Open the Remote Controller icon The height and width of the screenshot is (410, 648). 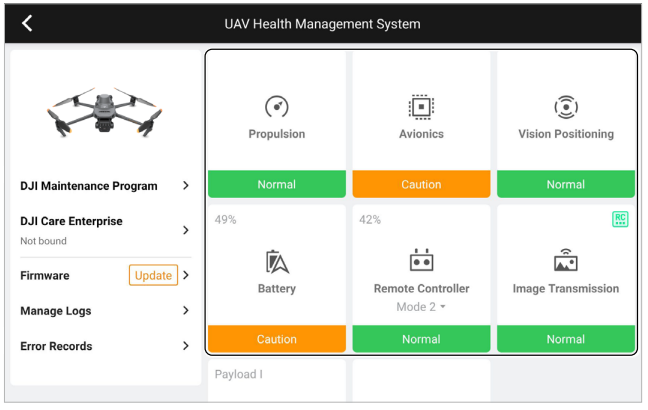coord(421,260)
